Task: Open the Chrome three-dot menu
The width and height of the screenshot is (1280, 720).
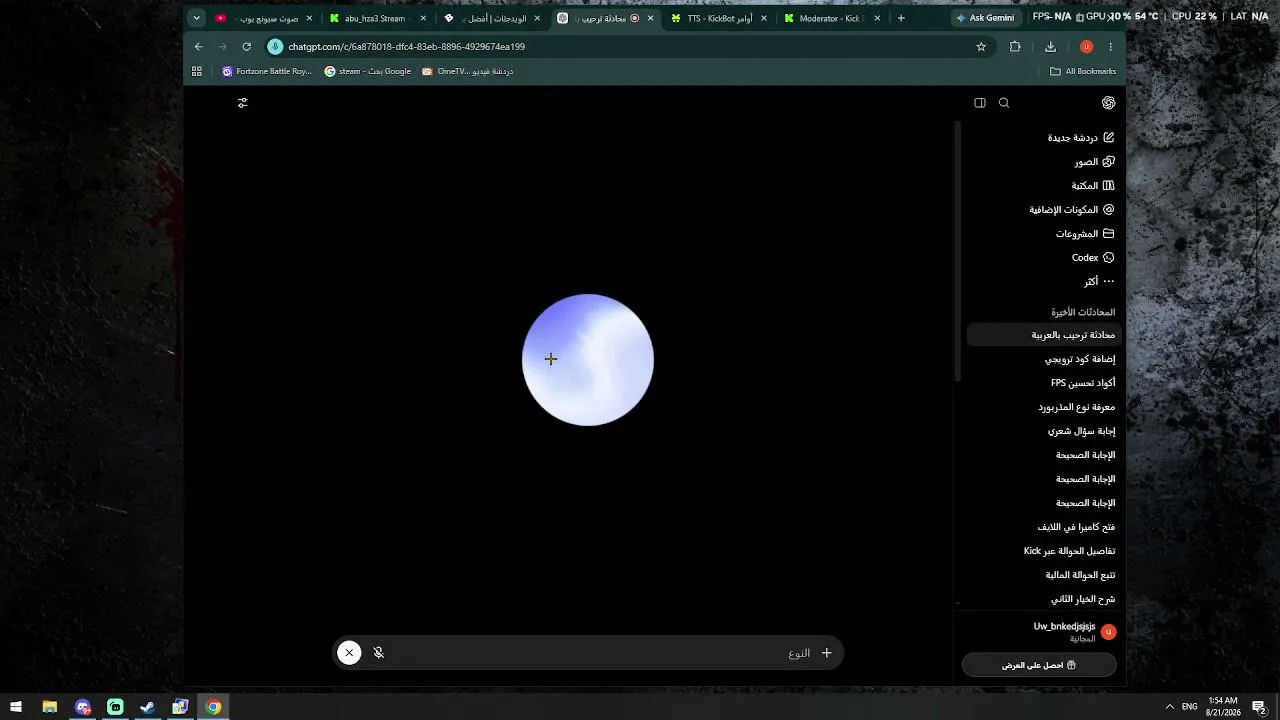Action: coord(1110,47)
